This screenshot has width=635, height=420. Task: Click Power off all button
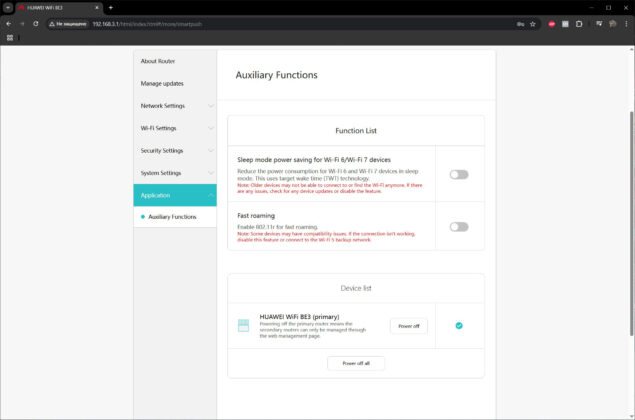[356, 363]
